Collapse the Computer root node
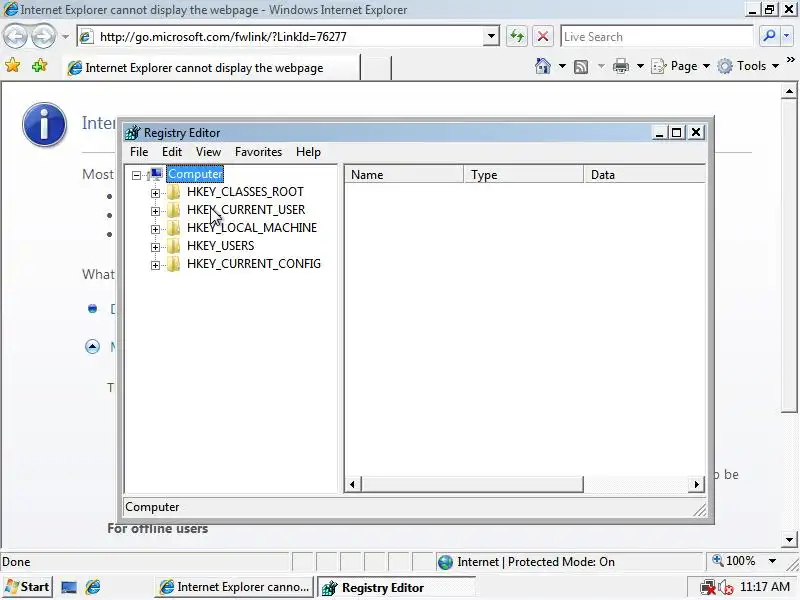800x600 pixels. [136, 176]
